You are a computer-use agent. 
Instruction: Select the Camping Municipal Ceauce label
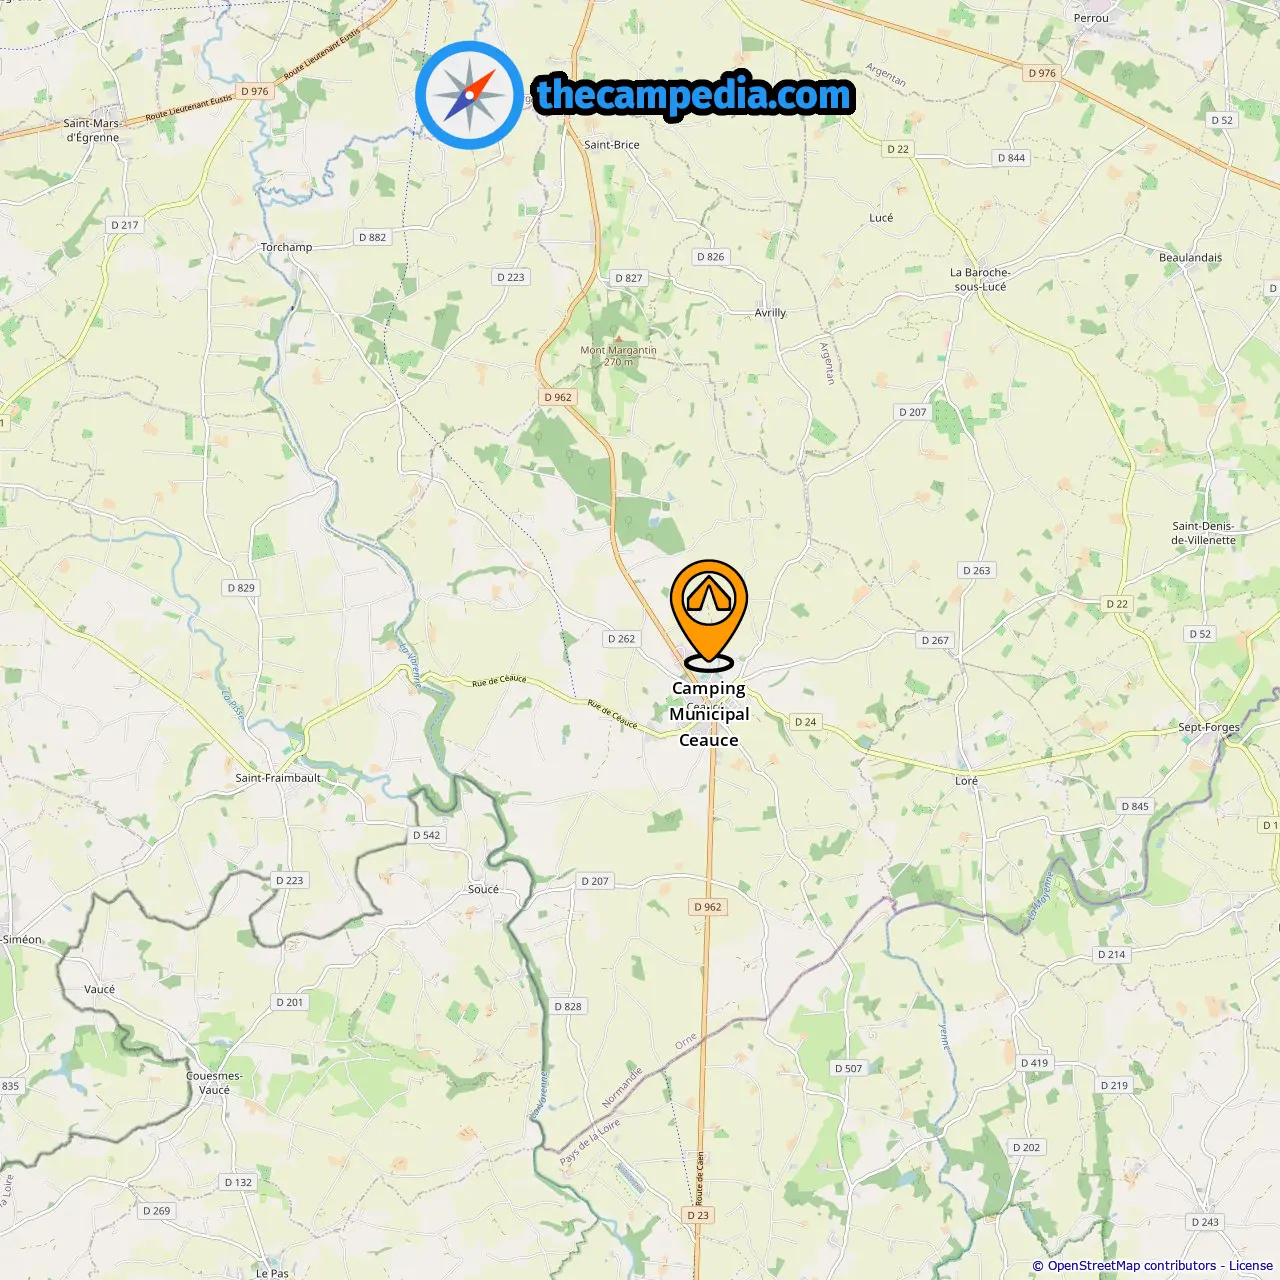[709, 714]
